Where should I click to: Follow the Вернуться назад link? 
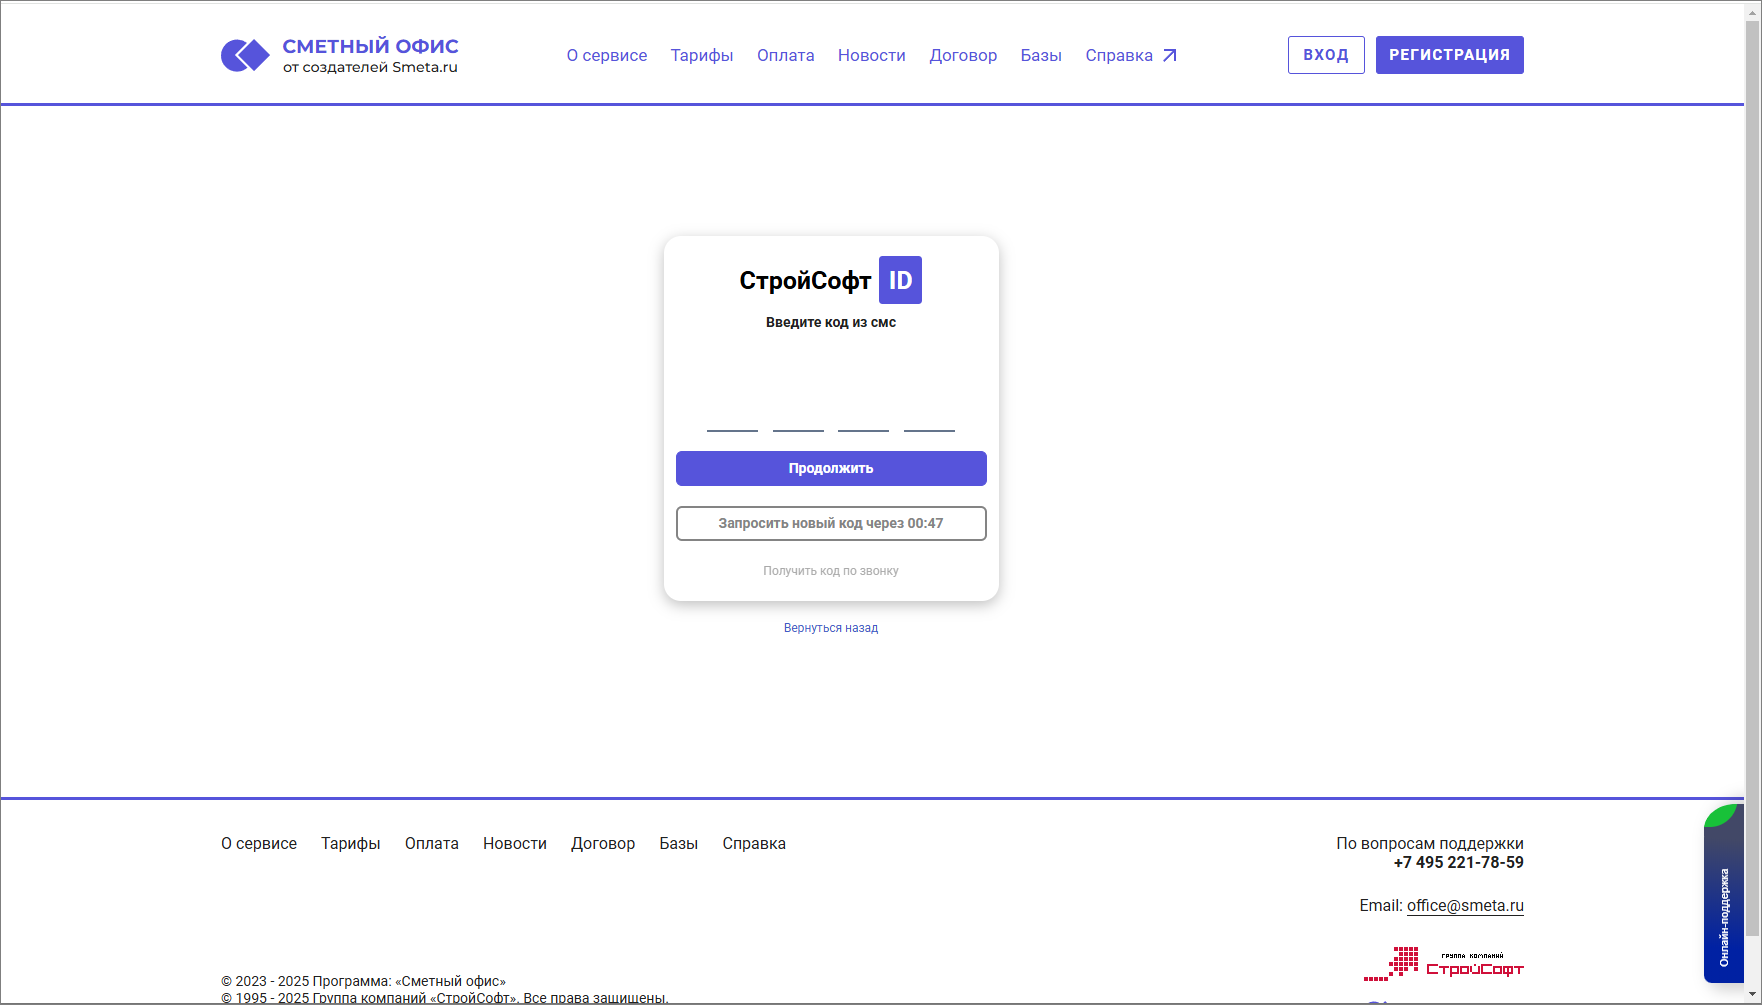(x=830, y=628)
